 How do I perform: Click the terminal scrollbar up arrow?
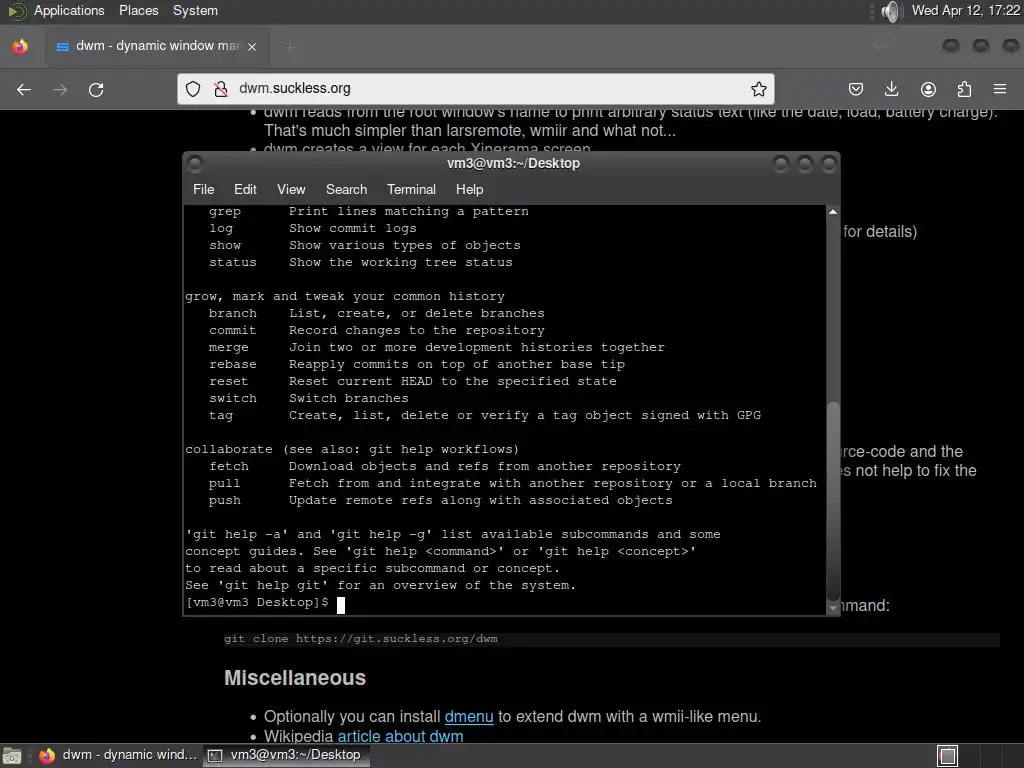(833, 212)
